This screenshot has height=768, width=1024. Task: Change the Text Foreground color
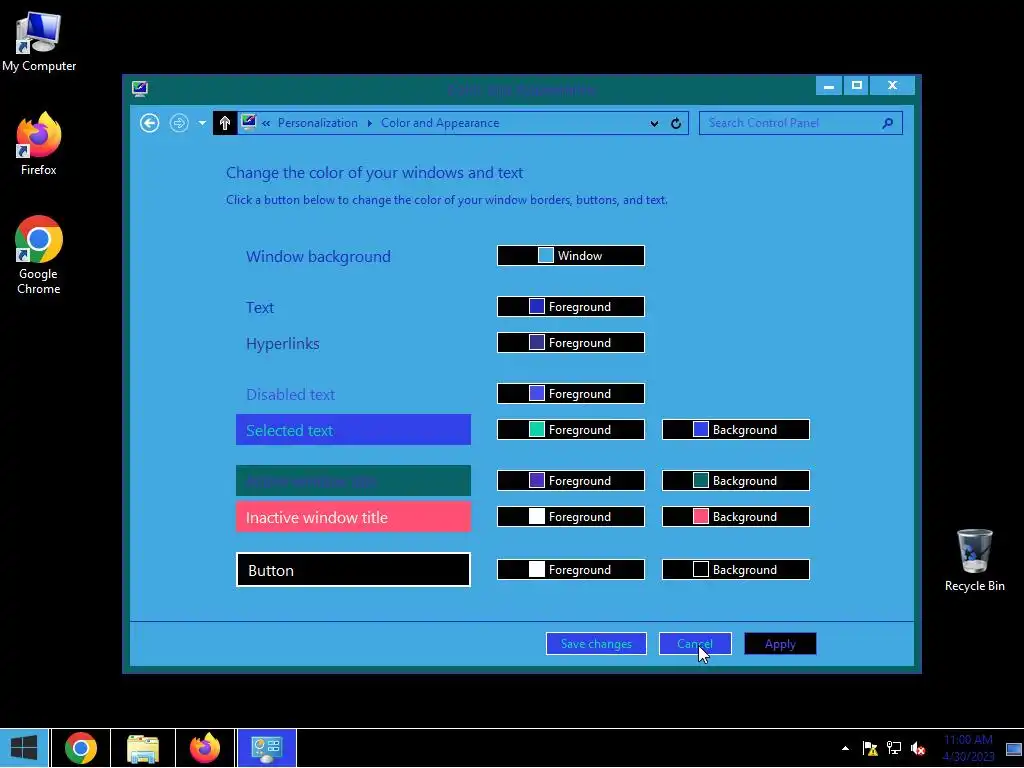571,306
